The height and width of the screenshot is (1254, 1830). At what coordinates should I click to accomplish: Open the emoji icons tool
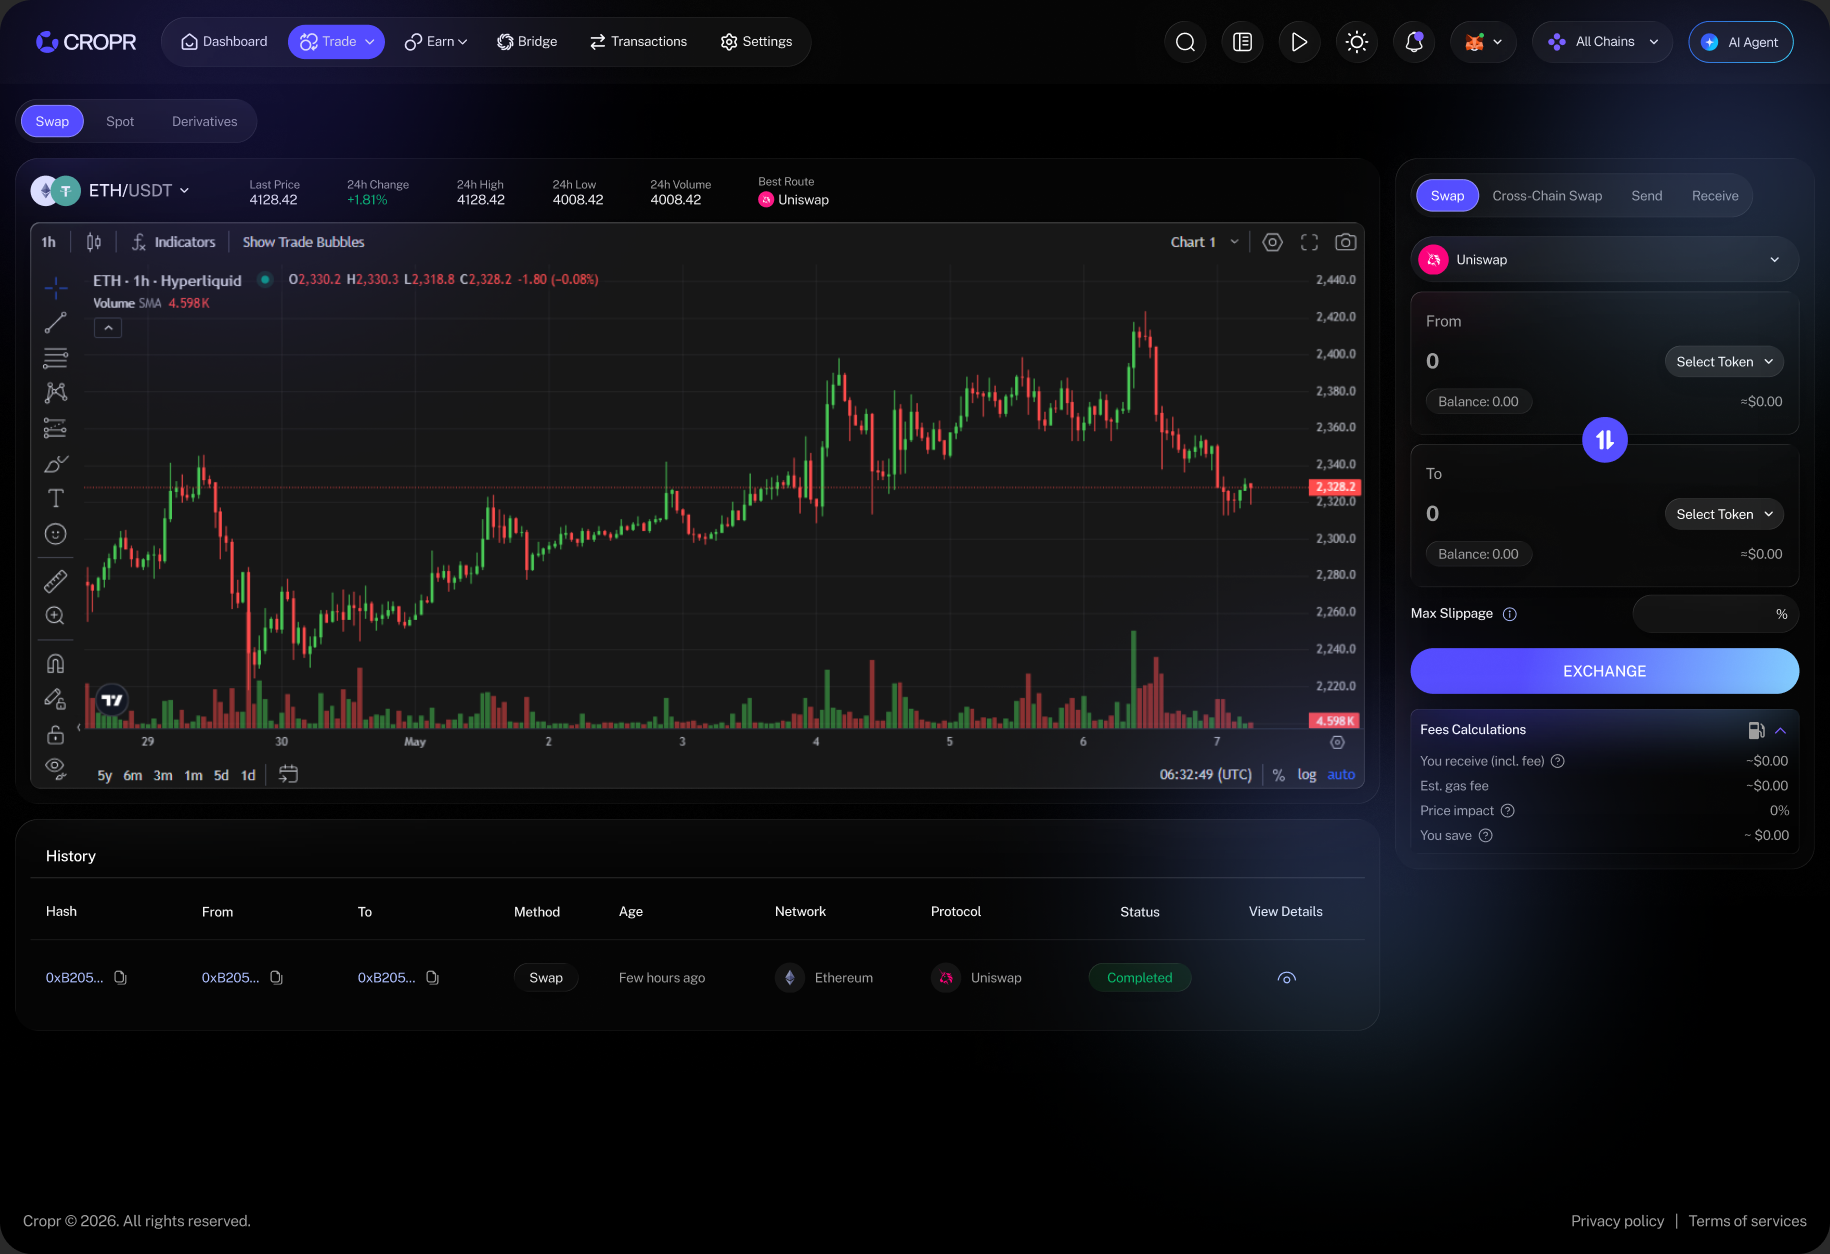(x=56, y=534)
